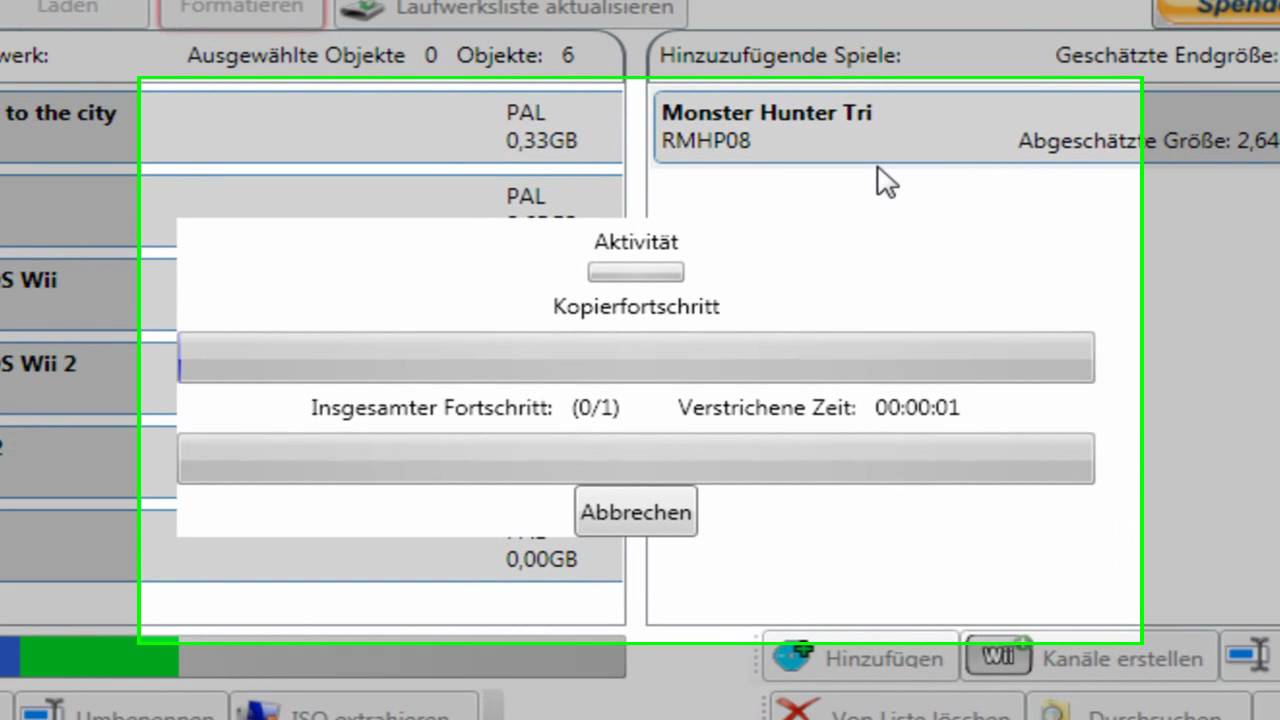
Task: Click the '(0/1)' progress counter
Action: [x=596, y=408]
